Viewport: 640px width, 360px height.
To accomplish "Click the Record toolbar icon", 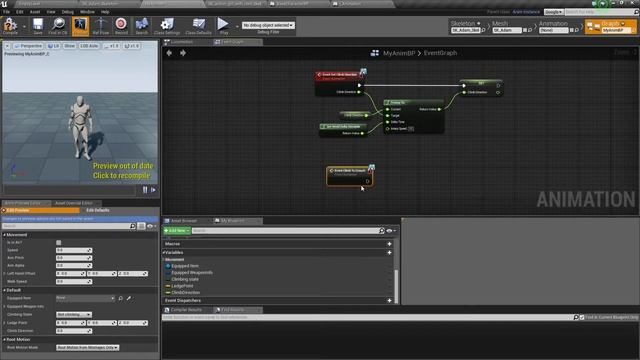I will (x=121, y=26).
